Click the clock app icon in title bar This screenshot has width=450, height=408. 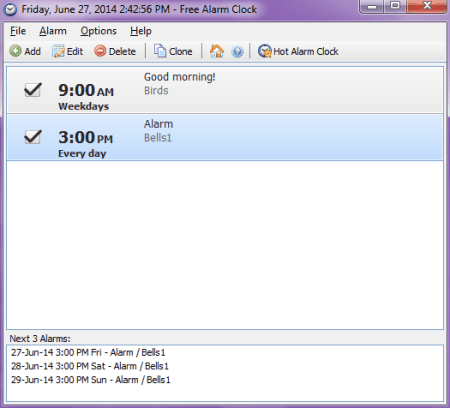coord(10,9)
